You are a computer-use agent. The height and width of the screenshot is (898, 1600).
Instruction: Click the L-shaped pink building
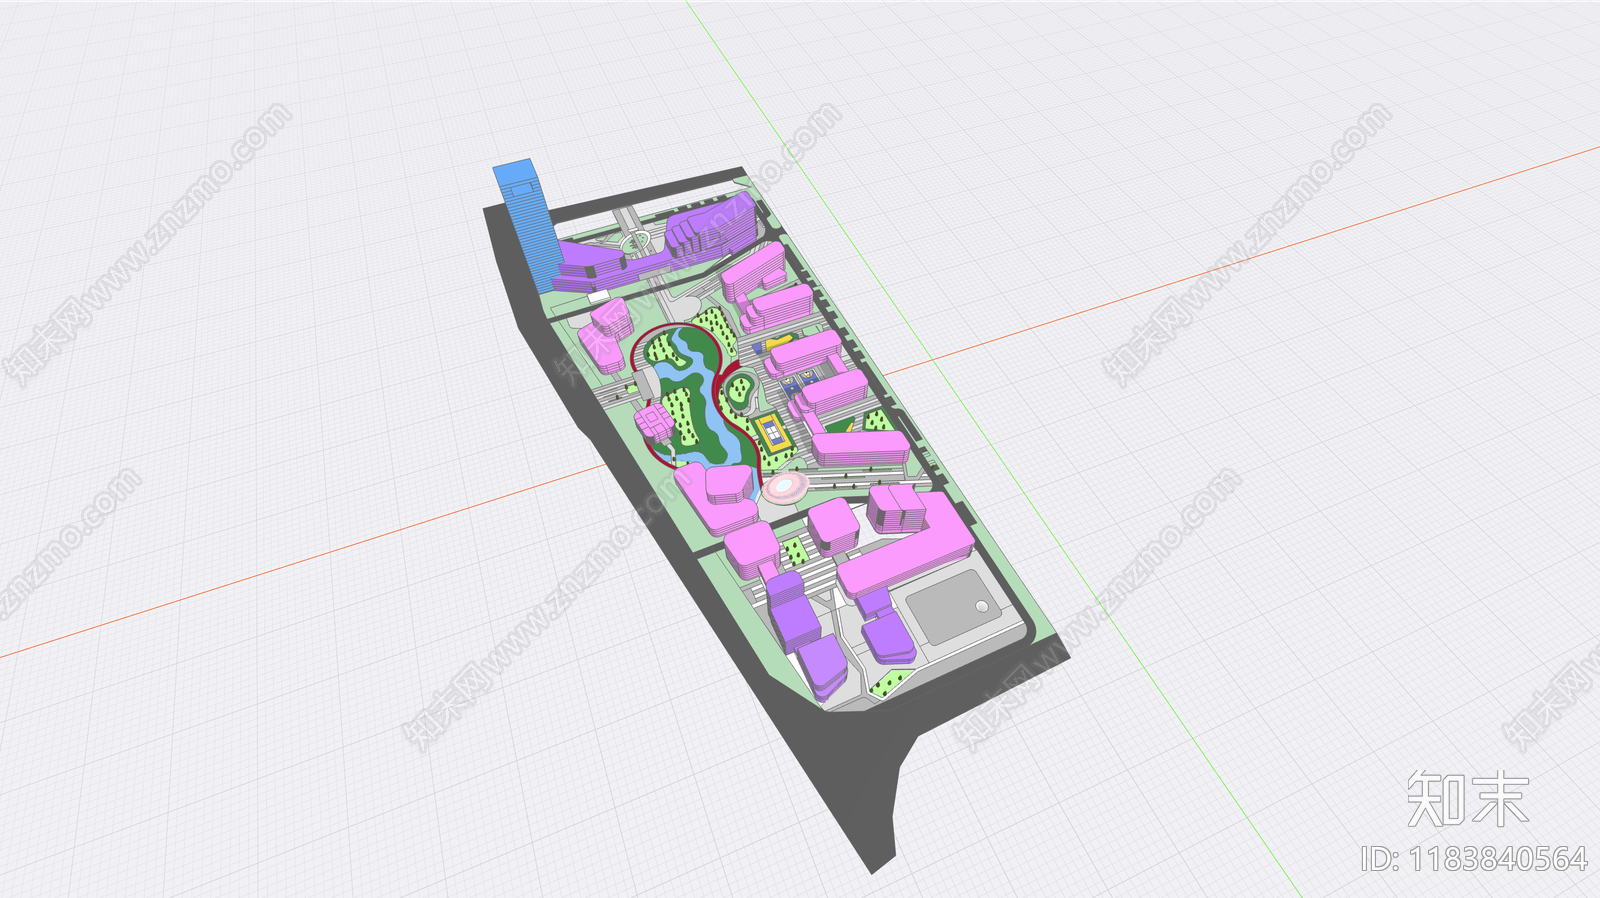coord(906,548)
